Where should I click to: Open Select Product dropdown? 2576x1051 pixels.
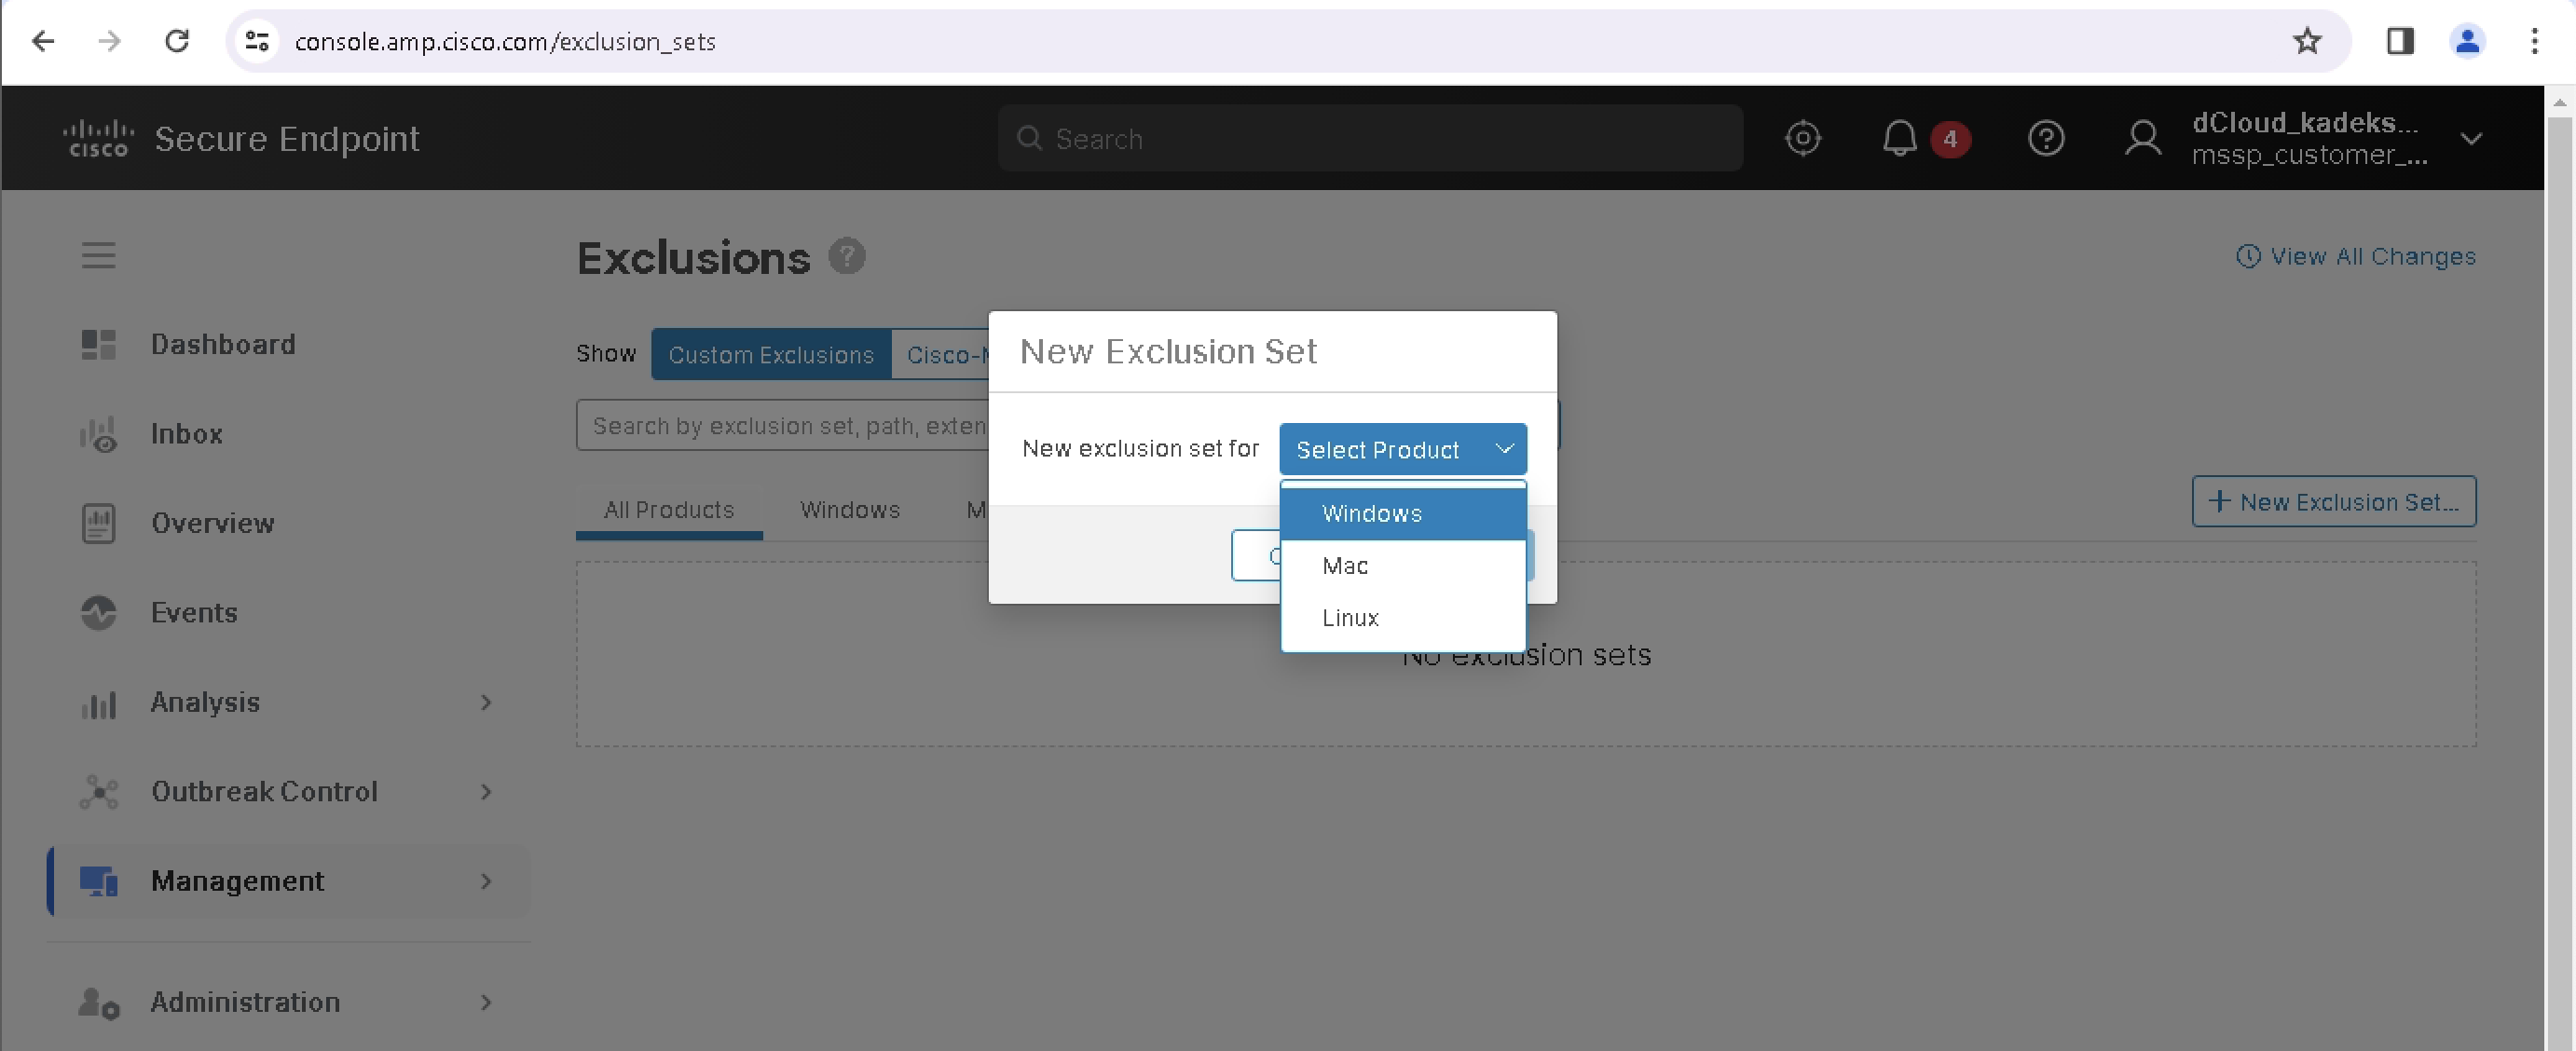point(1402,449)
